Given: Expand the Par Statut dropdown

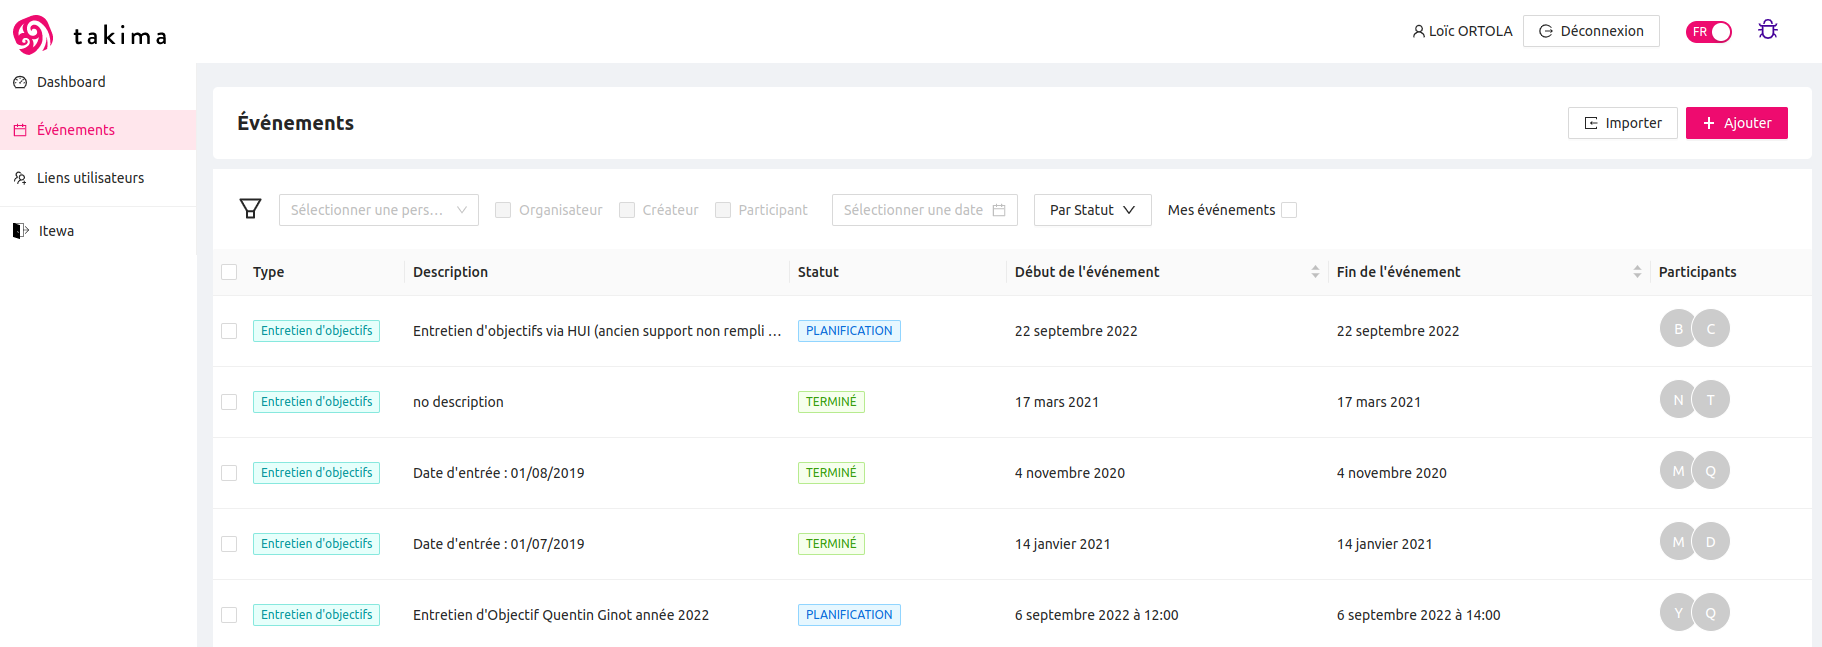Looking at the screenshot, I should point(1092,210).
